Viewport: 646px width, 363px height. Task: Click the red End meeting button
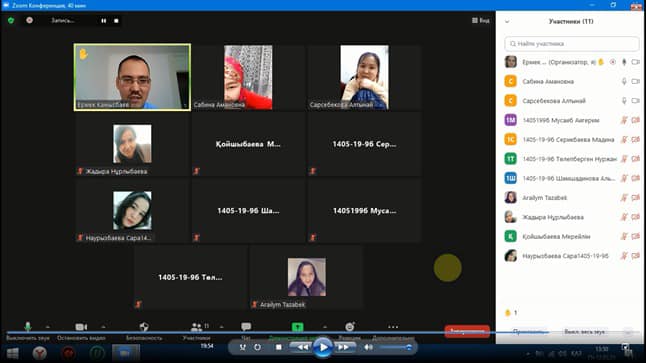pos(467,331)
